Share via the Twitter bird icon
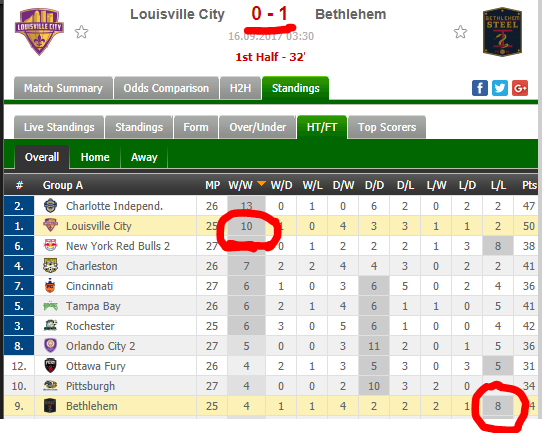 [500, 88]
